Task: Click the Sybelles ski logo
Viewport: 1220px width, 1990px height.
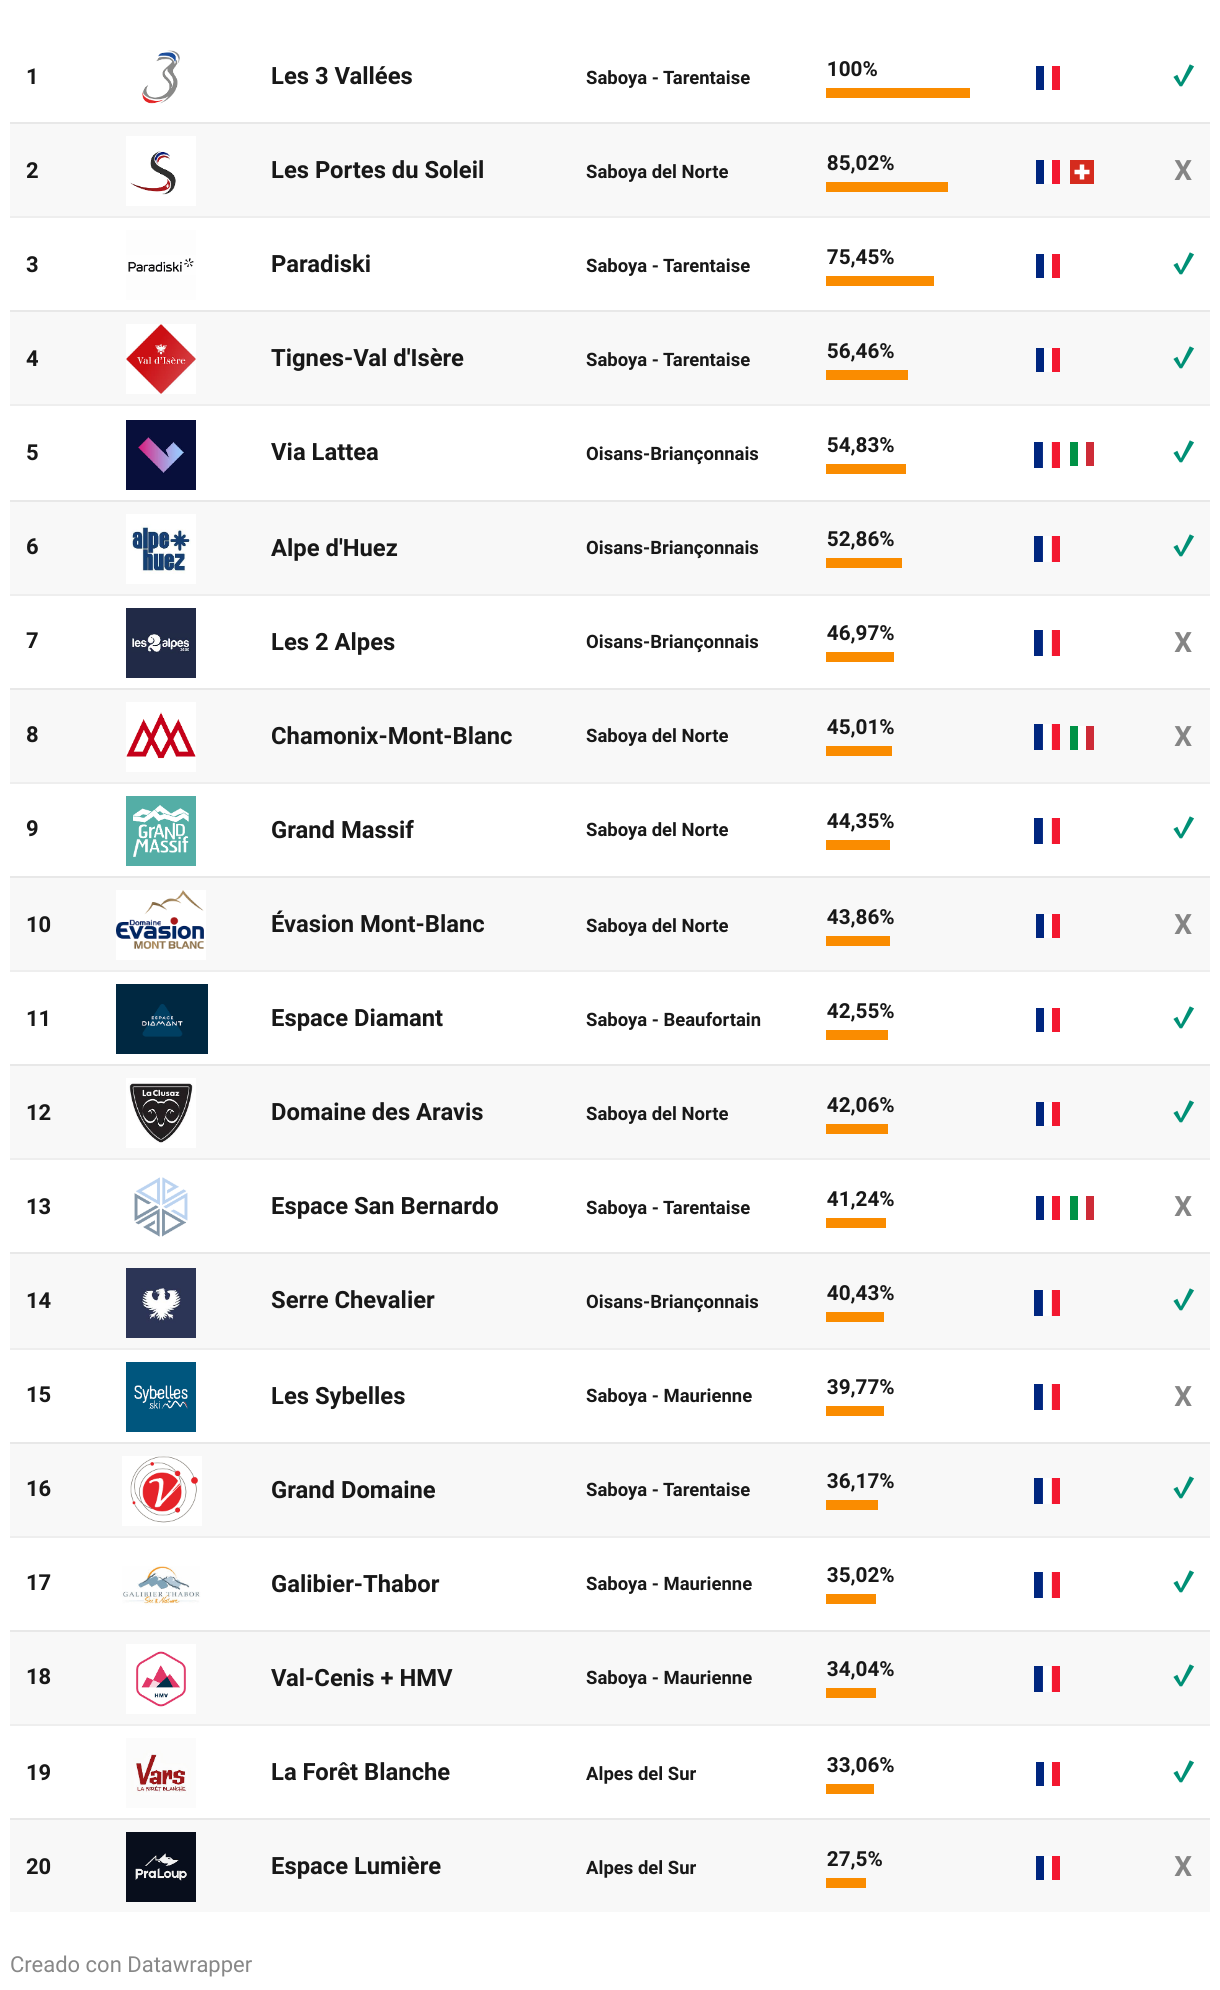Action: 161,1397
